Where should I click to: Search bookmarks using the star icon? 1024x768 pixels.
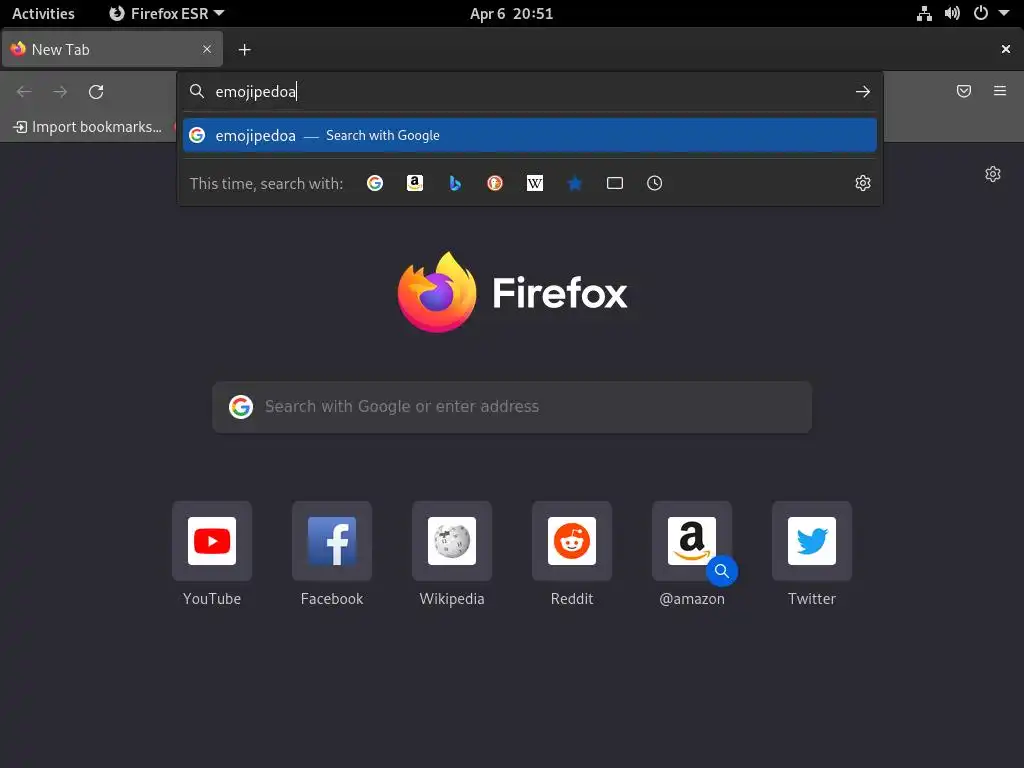[x=575, y=184]
